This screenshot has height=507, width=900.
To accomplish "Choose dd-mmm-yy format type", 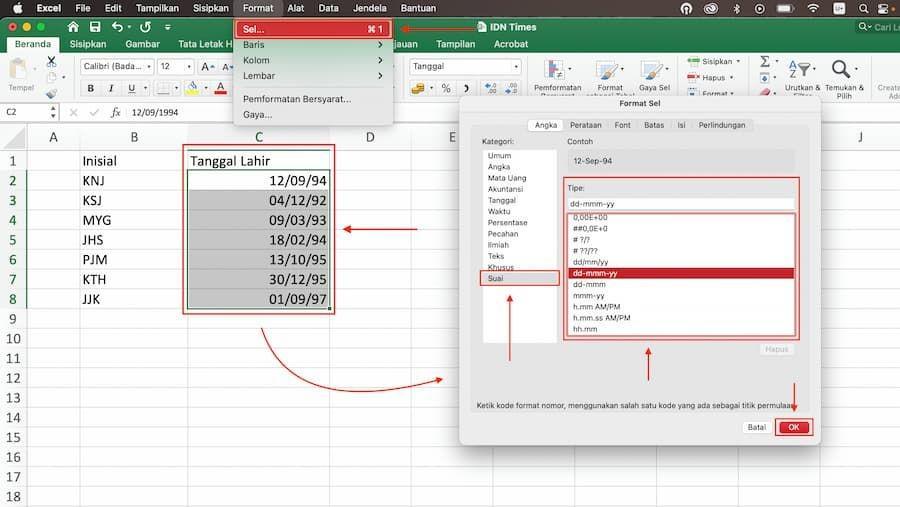I will pyautogui.click(x=681, y=273).
